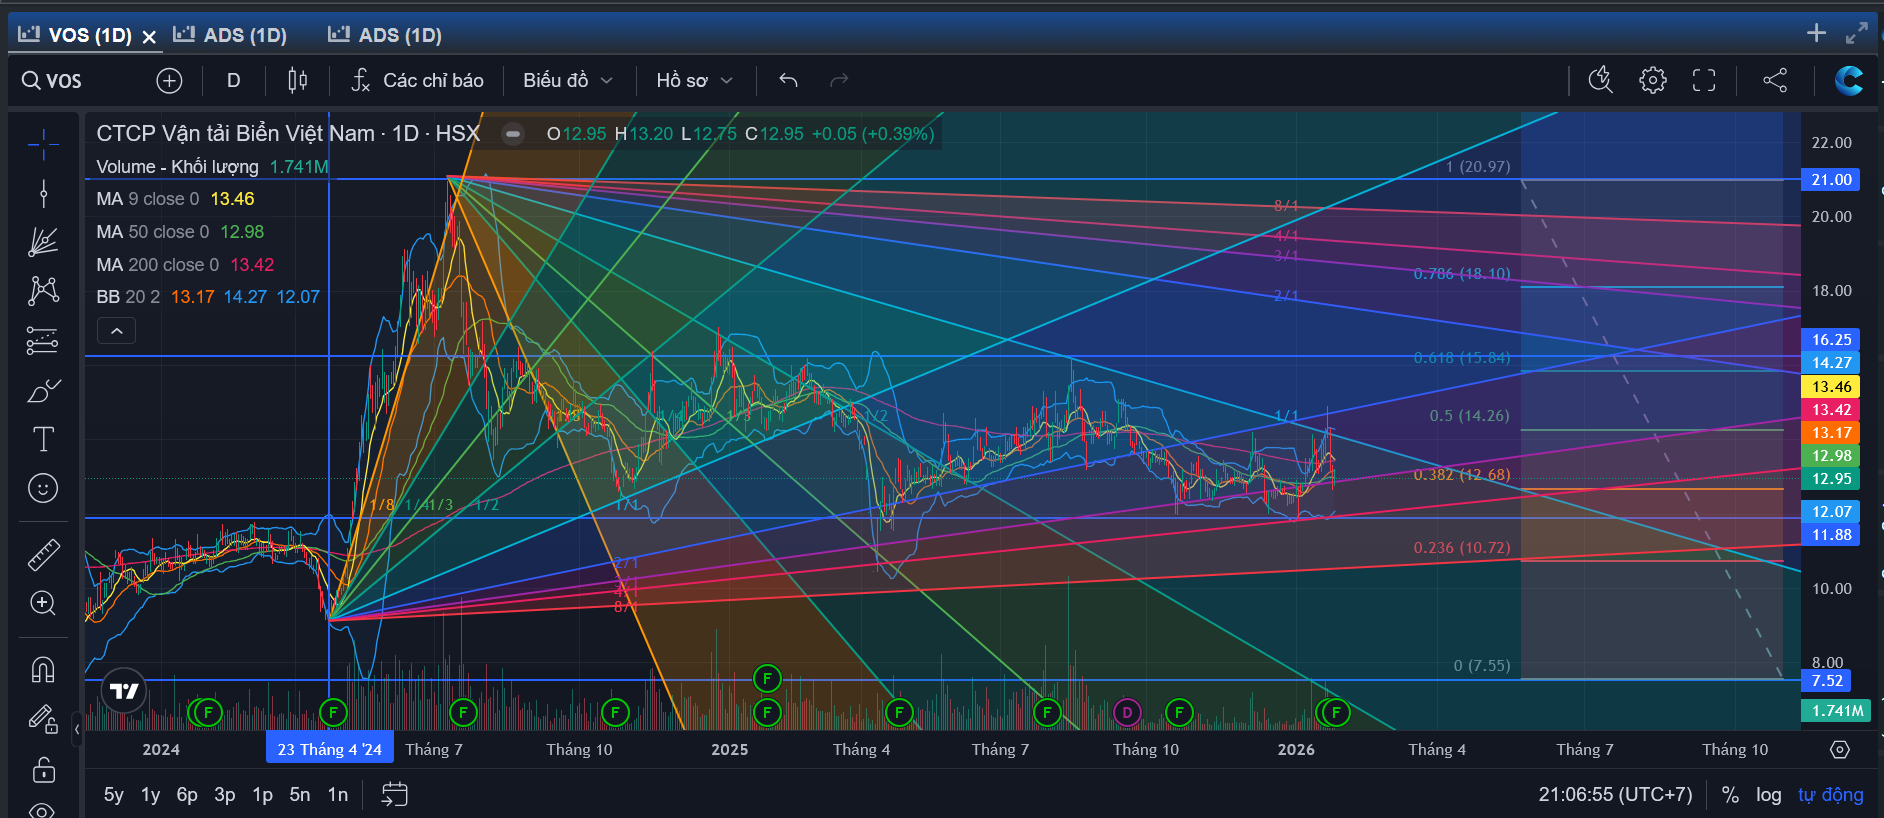This screenshot has height=818, width=1884.
Task: Select the 5y time range
Action: click(x=114, y=795)
